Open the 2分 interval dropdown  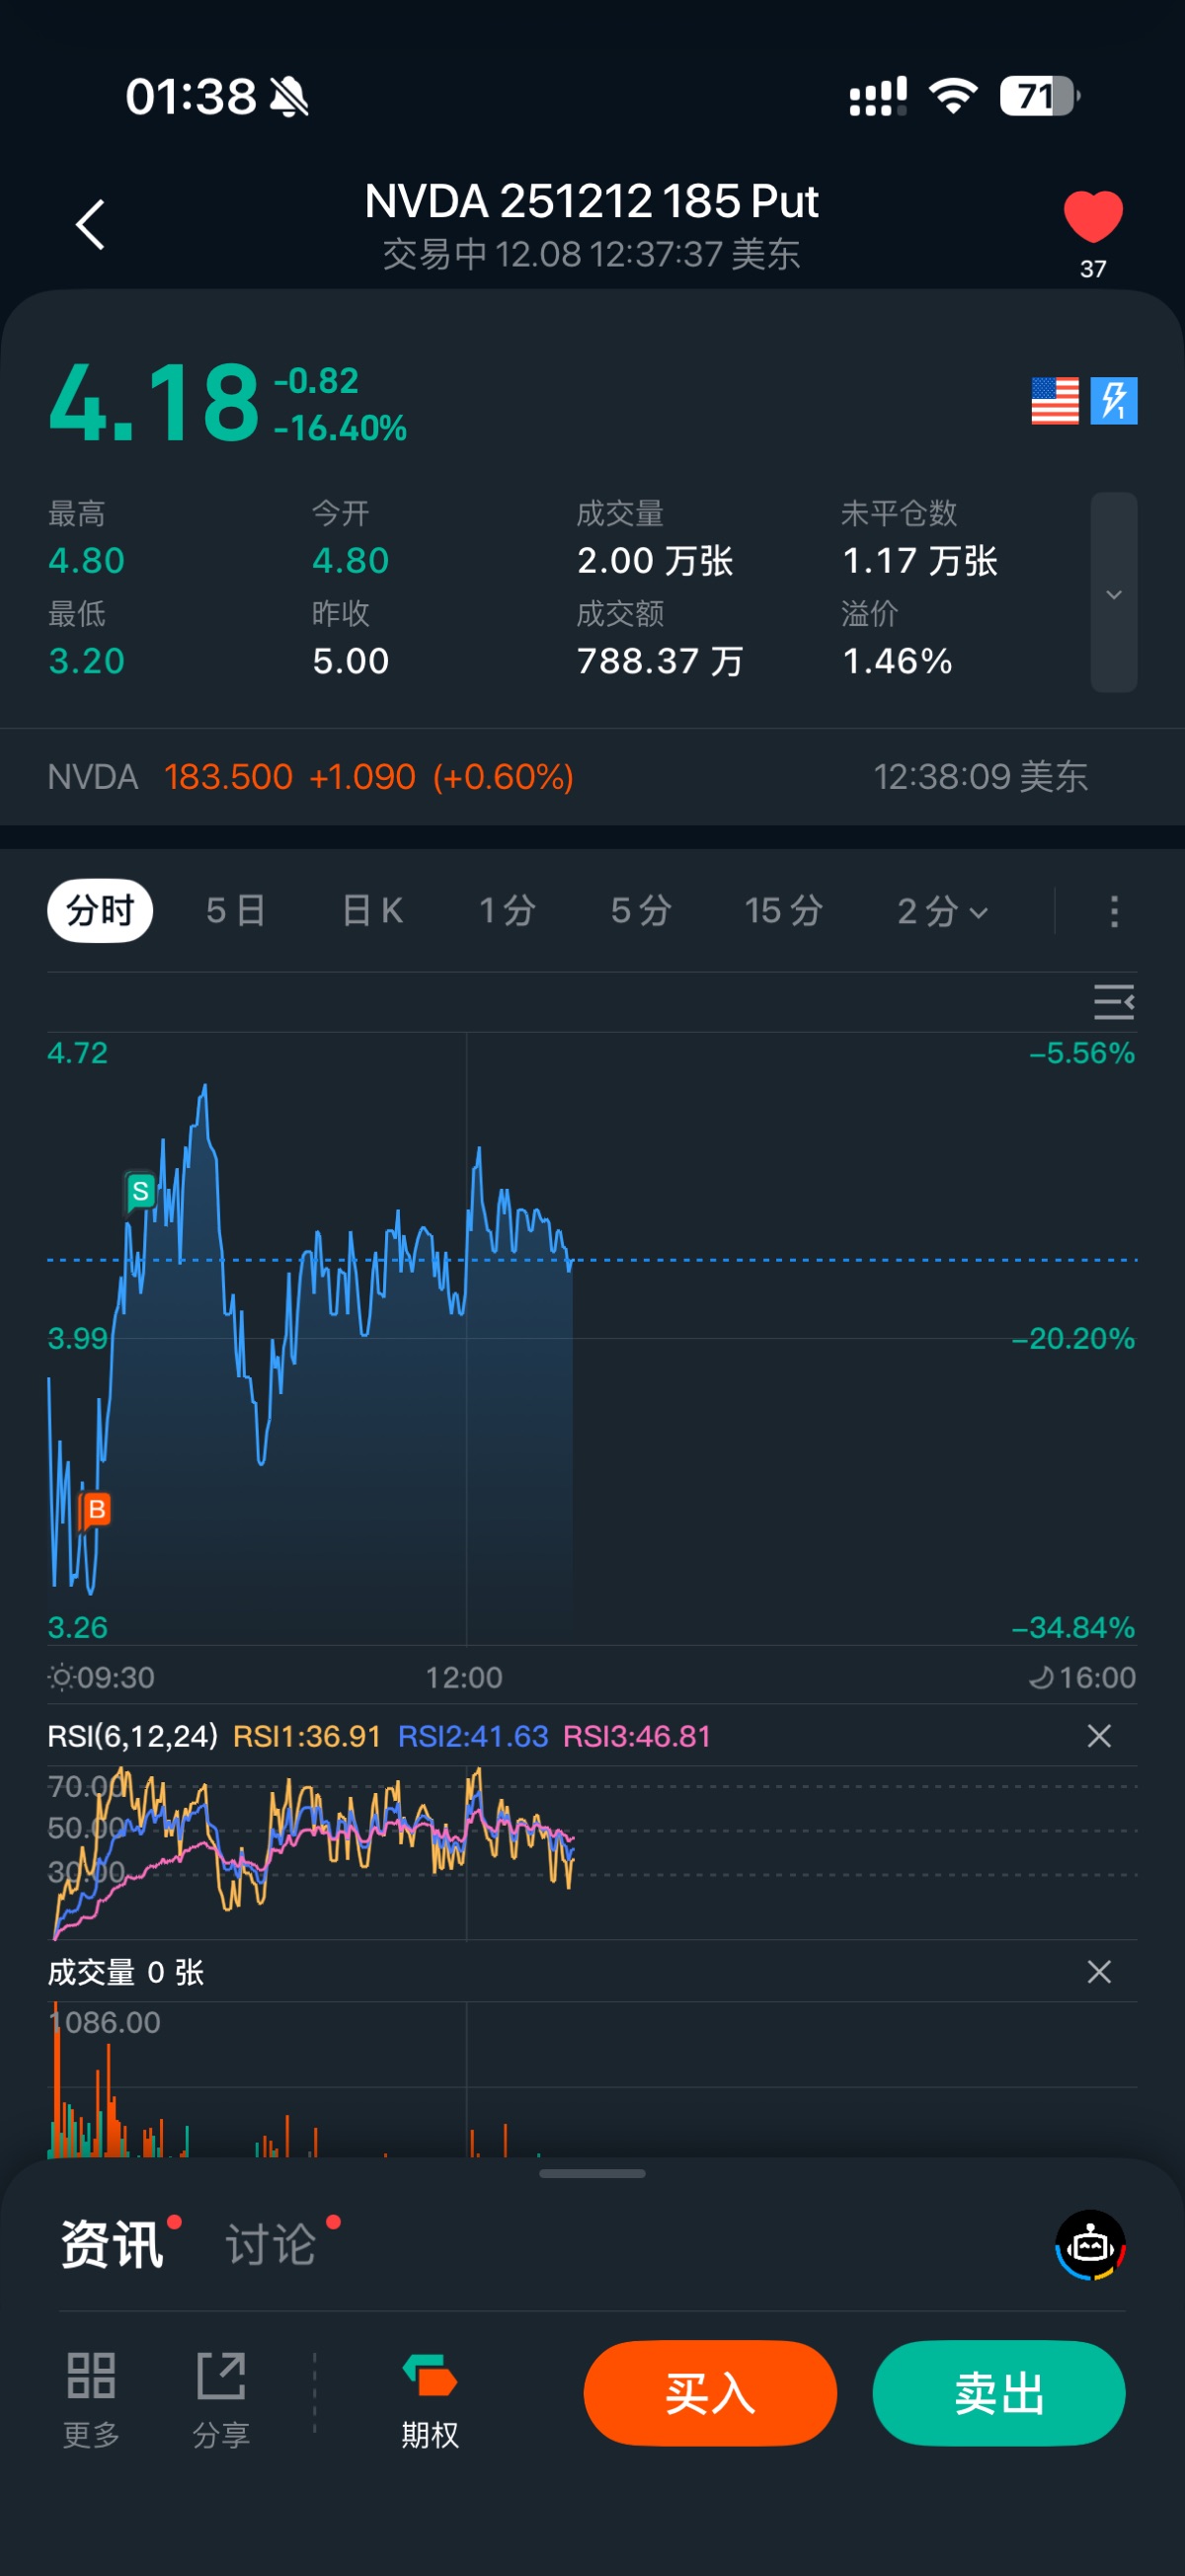pyautogui.click(x=943, y=911)
